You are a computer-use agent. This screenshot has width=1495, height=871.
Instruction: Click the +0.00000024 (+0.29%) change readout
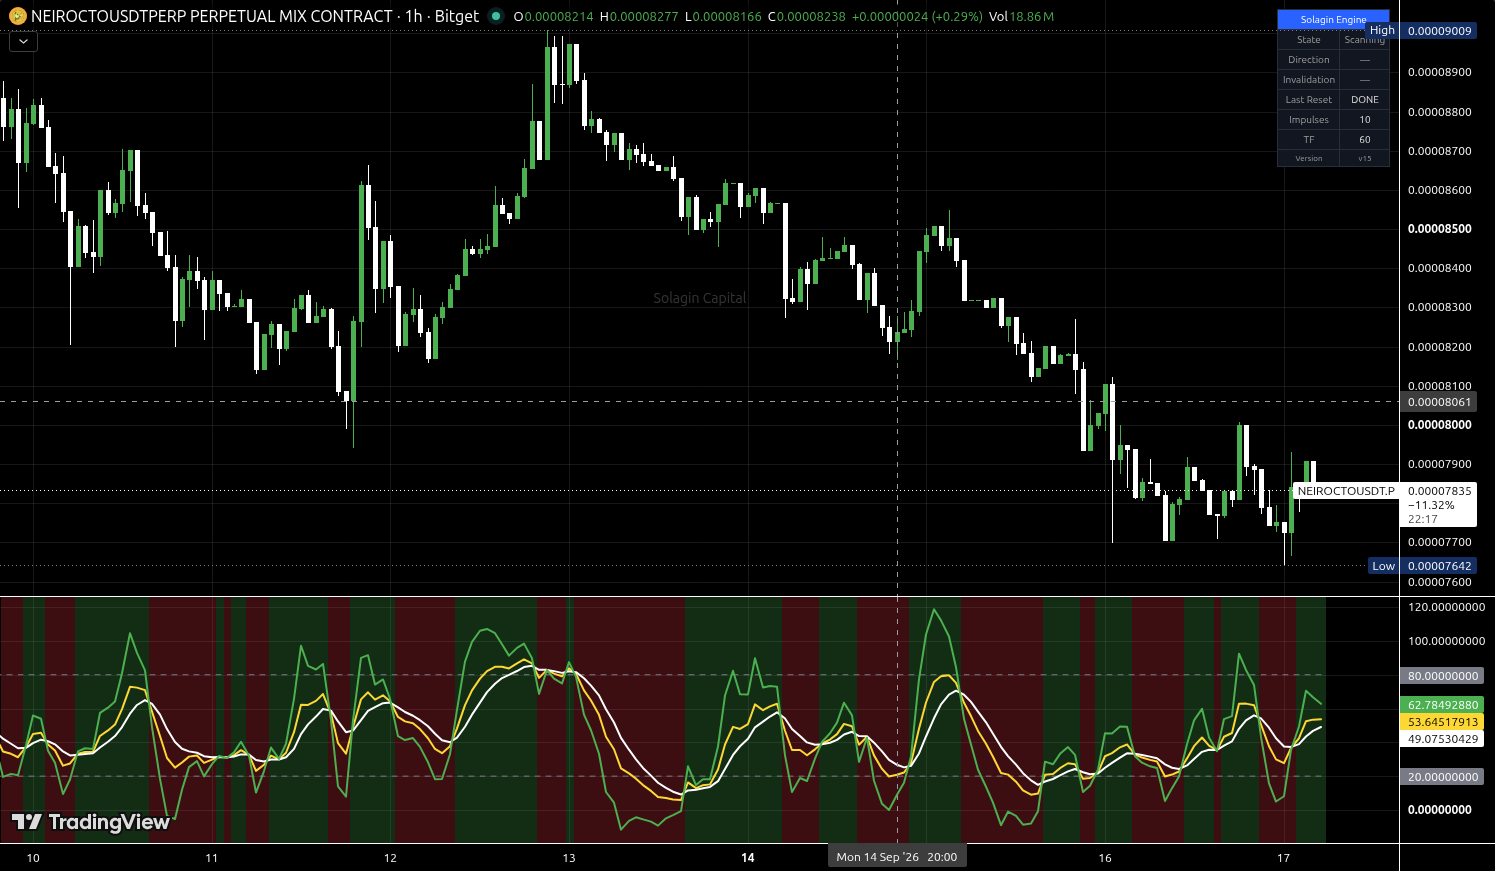(917, 17)
